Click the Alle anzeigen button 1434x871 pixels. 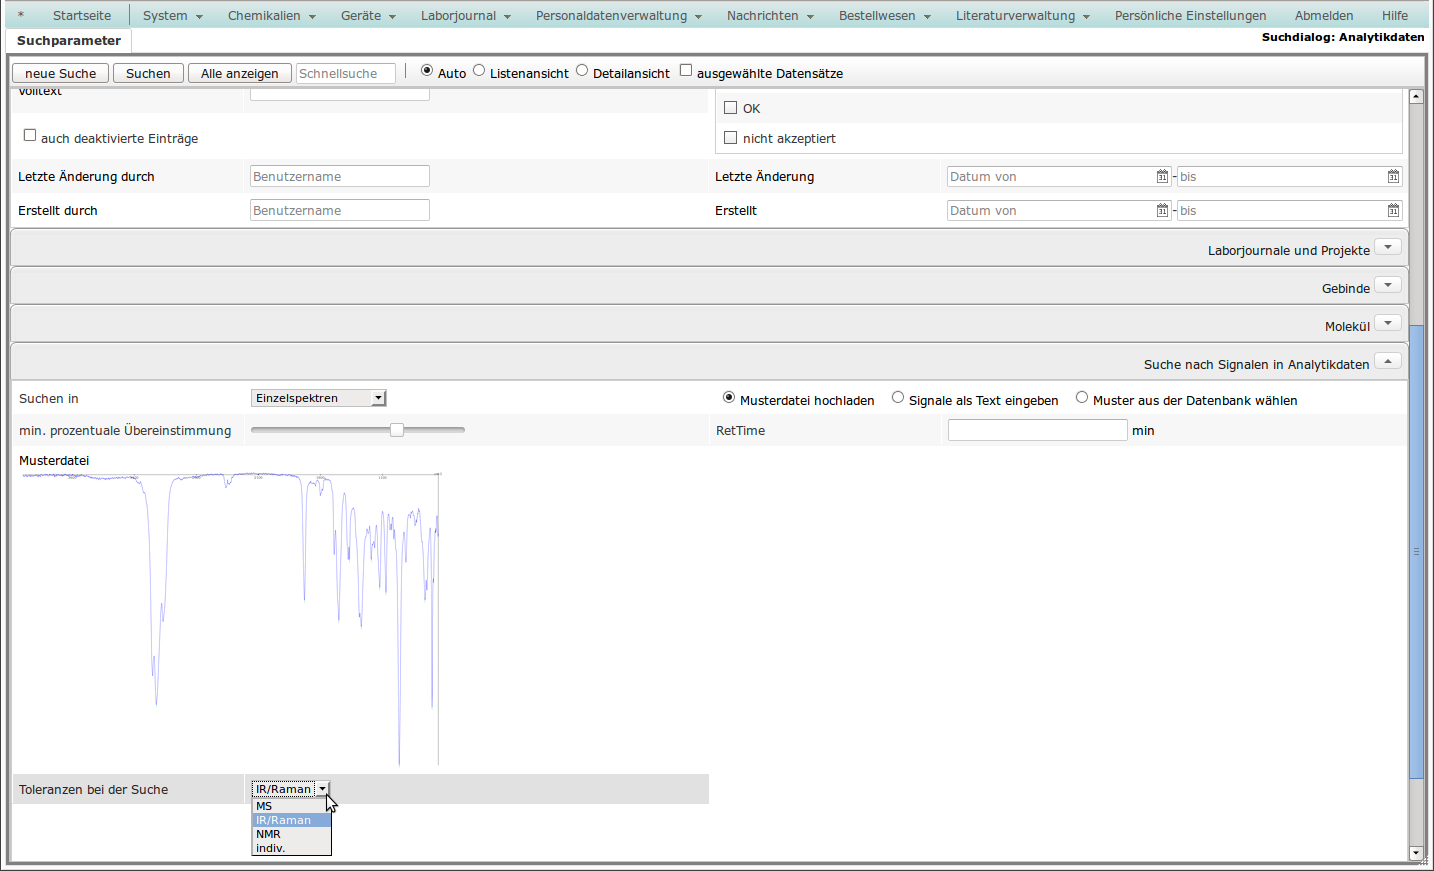click(x=239, y=74)
